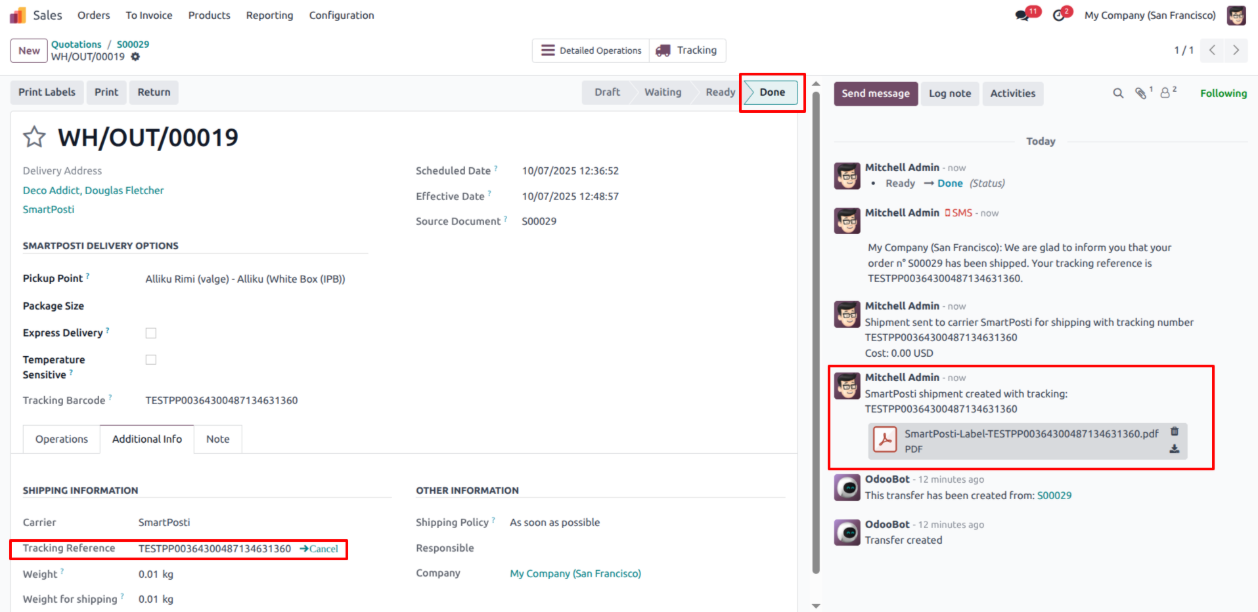Screen dimensions: 1258x612
Task: Go to the next record arrow
Action: 1237,50
